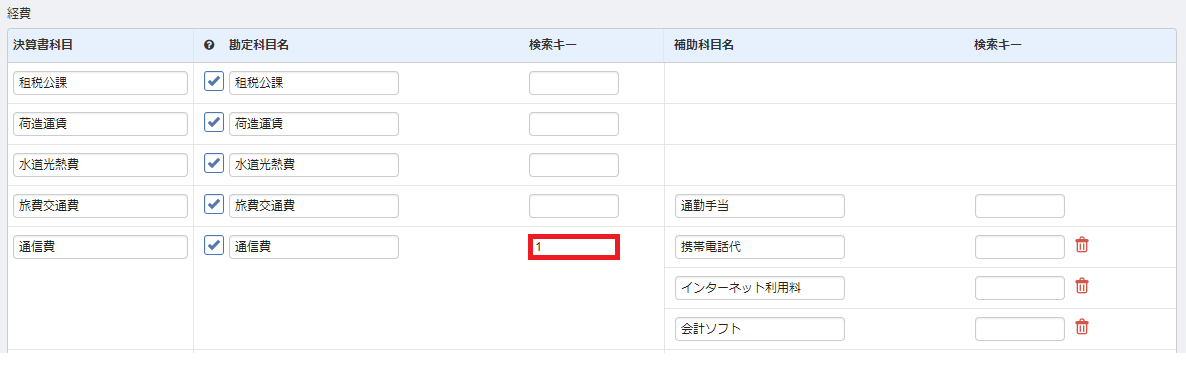Edit the 通勤手当 sub-account name field
Viewport: 1186px width, 384px height.
click(x=759, y=206)
